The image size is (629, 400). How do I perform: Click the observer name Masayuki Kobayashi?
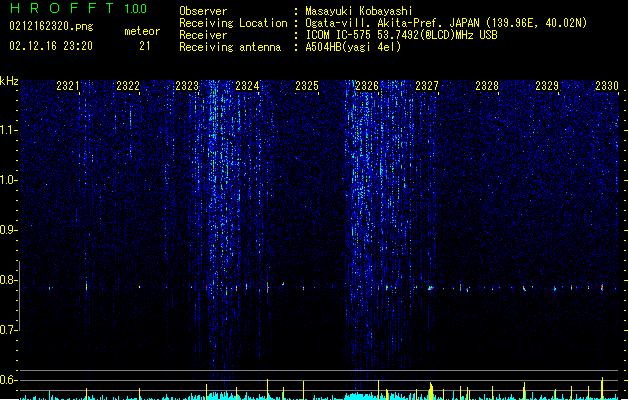click(x=359, y=11)
